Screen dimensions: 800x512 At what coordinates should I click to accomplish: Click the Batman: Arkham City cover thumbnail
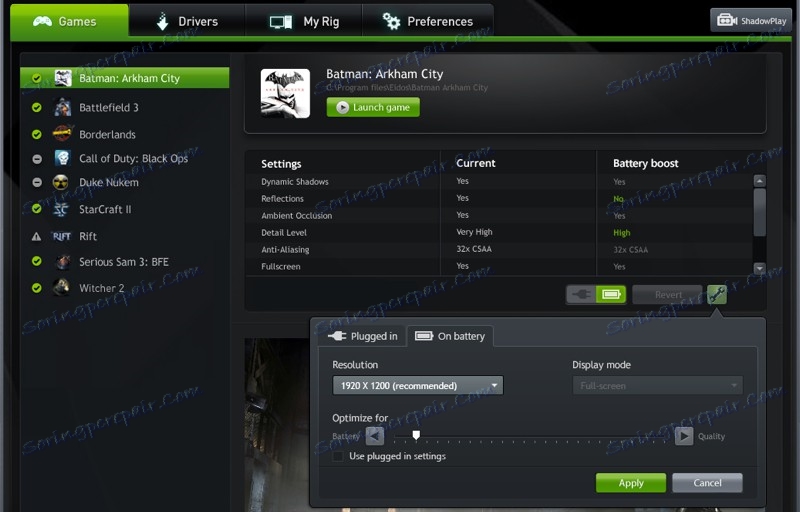(285, 94)
